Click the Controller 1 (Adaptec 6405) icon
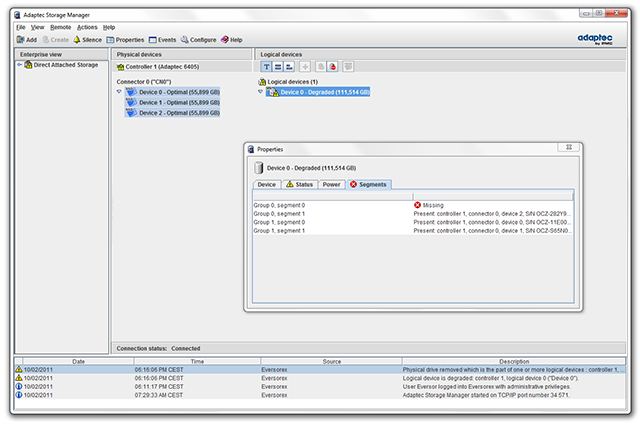This screenshot has height=424, width=640. click(120, 67)
